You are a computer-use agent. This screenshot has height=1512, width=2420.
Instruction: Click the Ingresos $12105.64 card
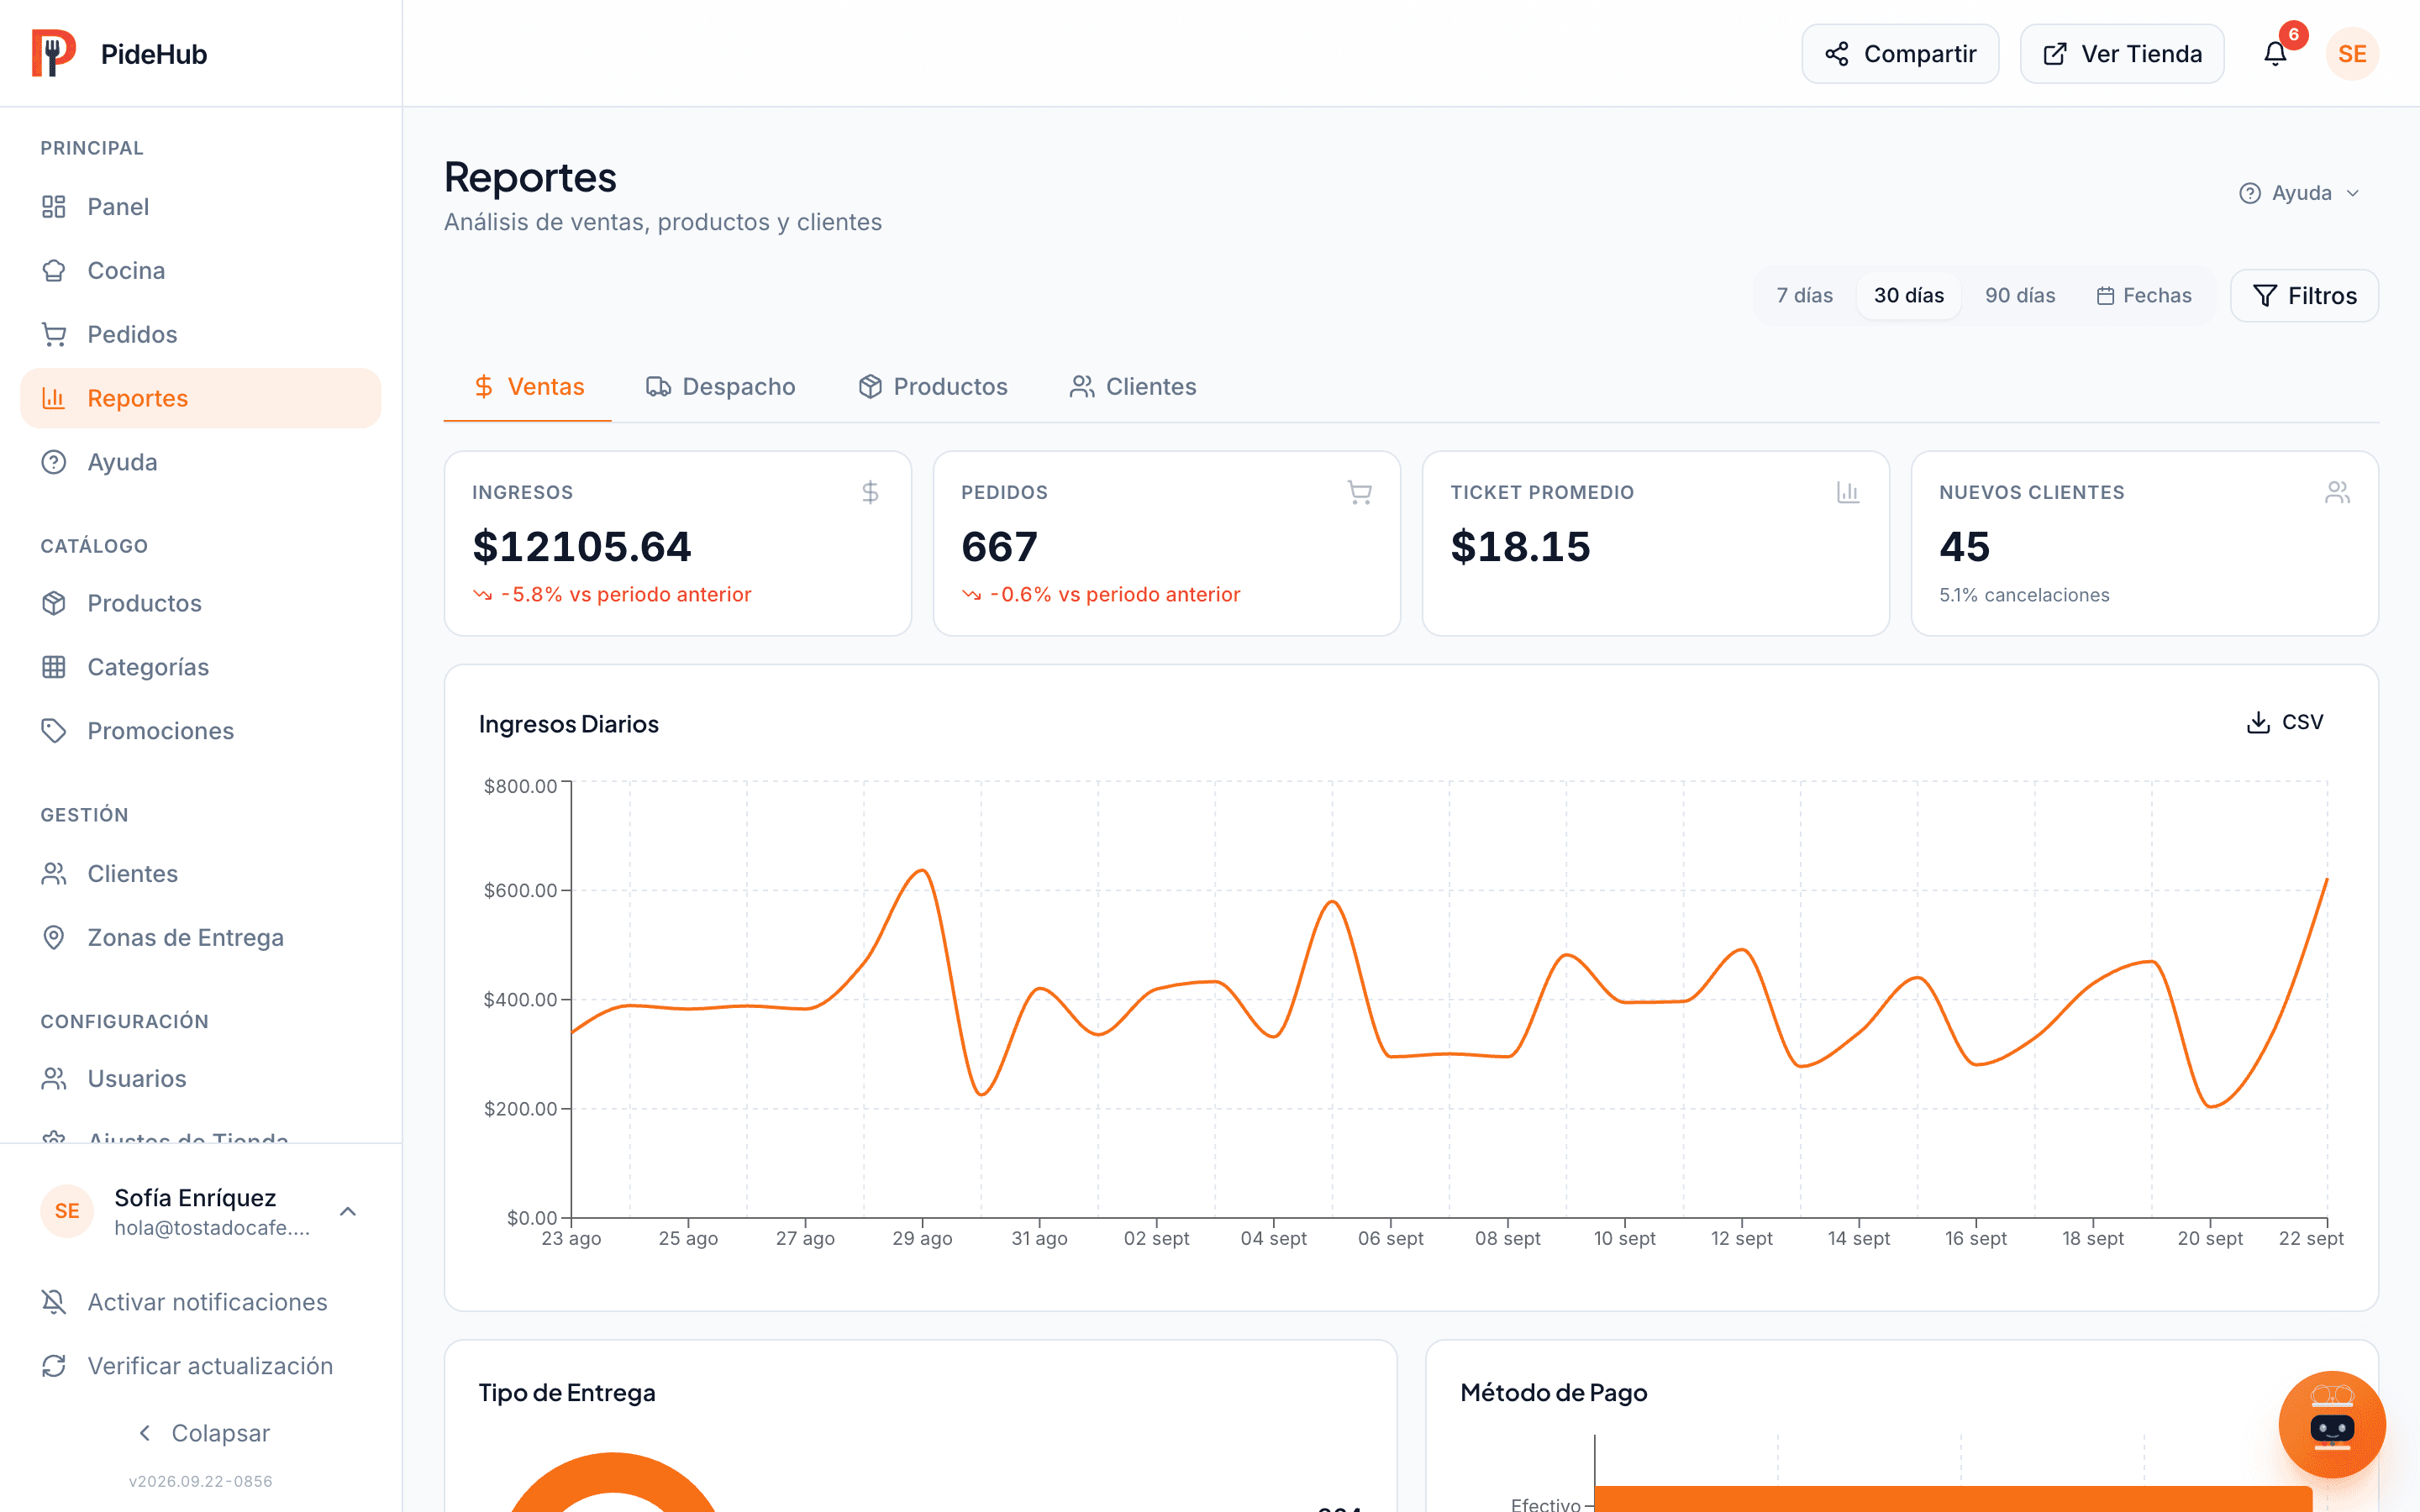[678, 543]
